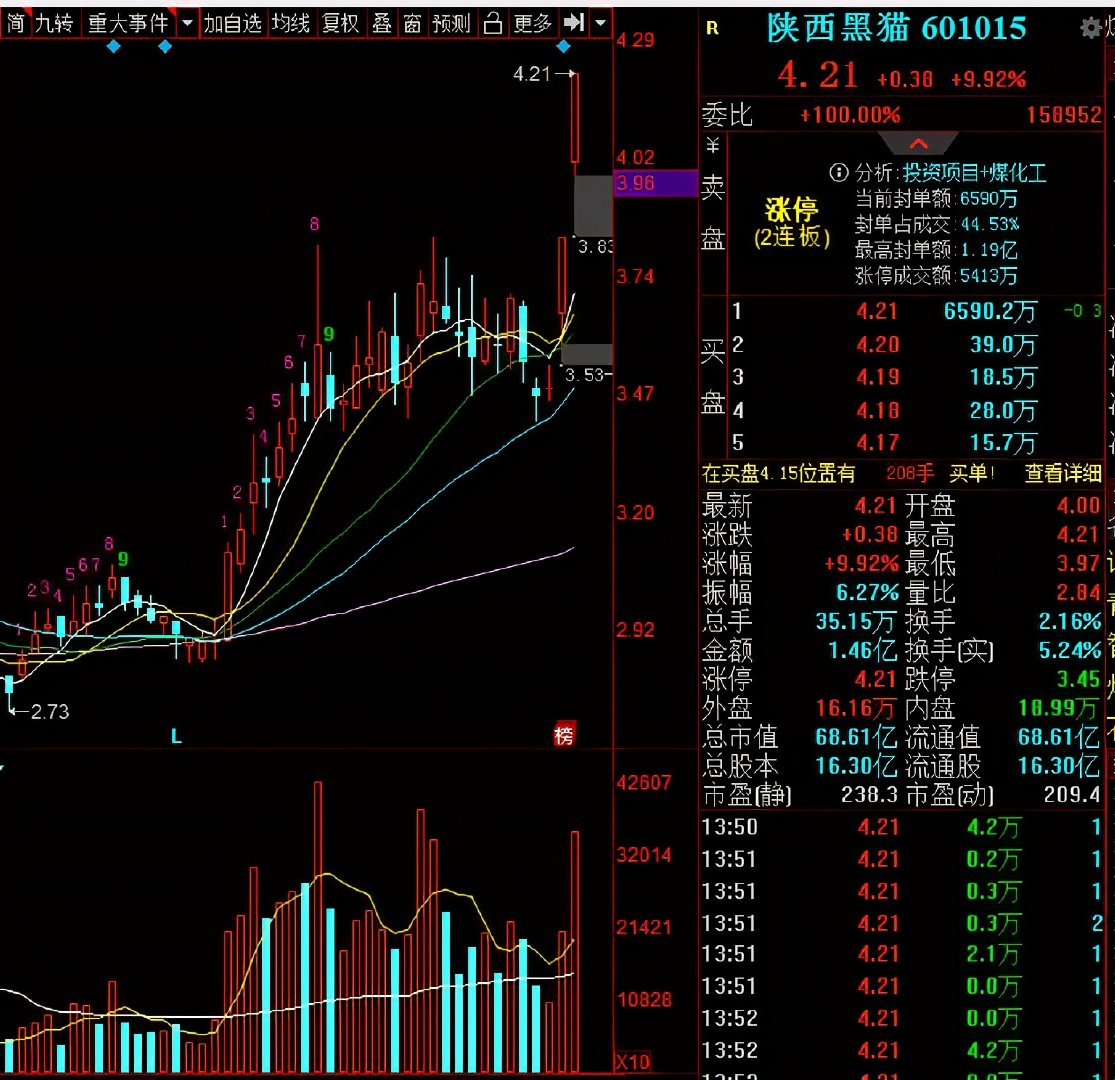This screenshot has height=1080, width=1115.
Task: Collapse the 涨停 analysis panel chevron
Action: (917, 143)
